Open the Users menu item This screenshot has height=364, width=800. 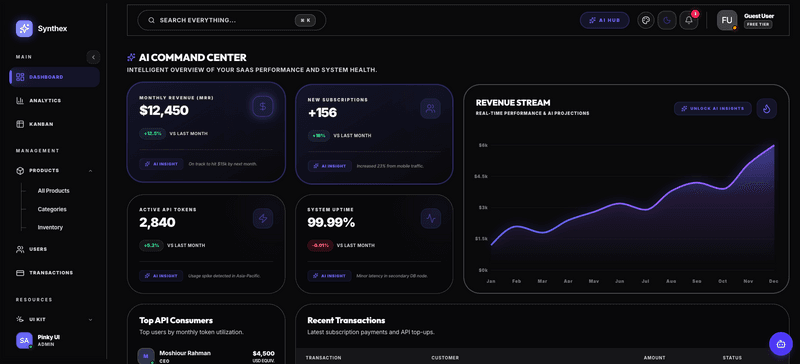[55, 249]
